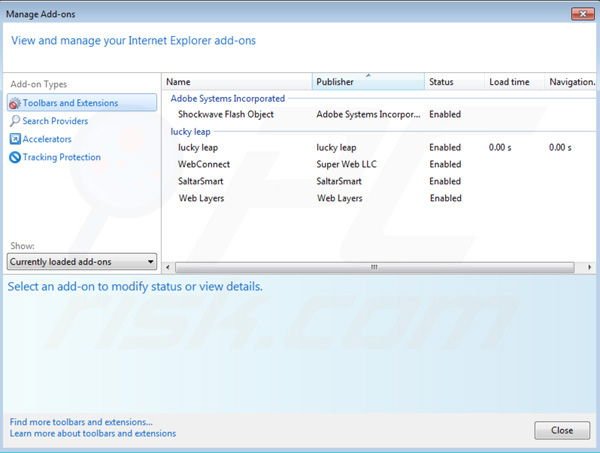Image resolution: width=600 pixels, height=453 pixels.
Task: Collapse the Adobe Systems Incorporated group
Action: tap(228, 98)
